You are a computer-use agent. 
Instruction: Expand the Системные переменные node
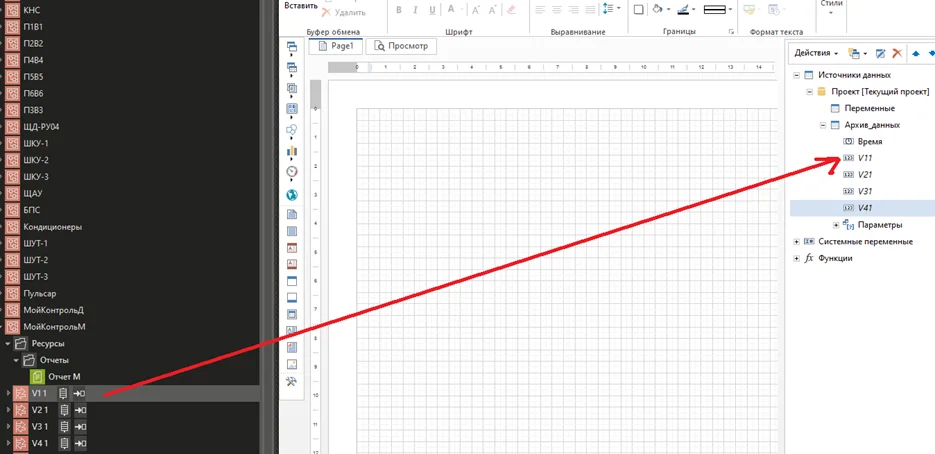pyautogui.click(x=796, y=241)
